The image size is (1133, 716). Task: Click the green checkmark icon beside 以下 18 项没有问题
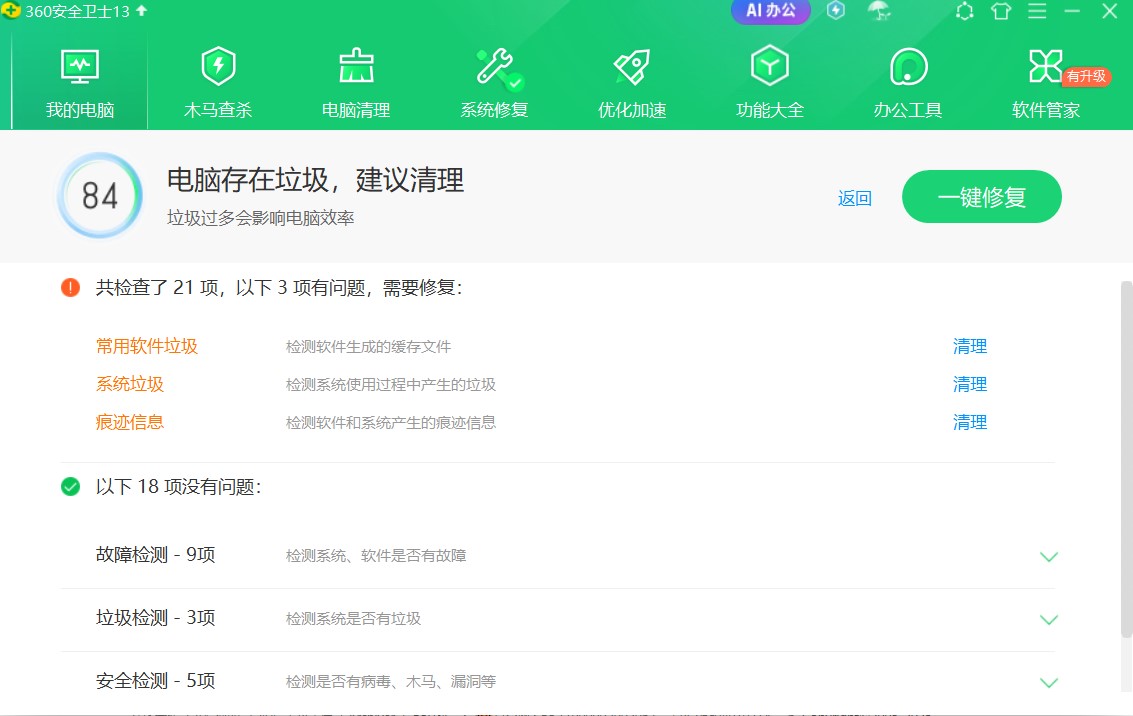click(x=70, y=486)
